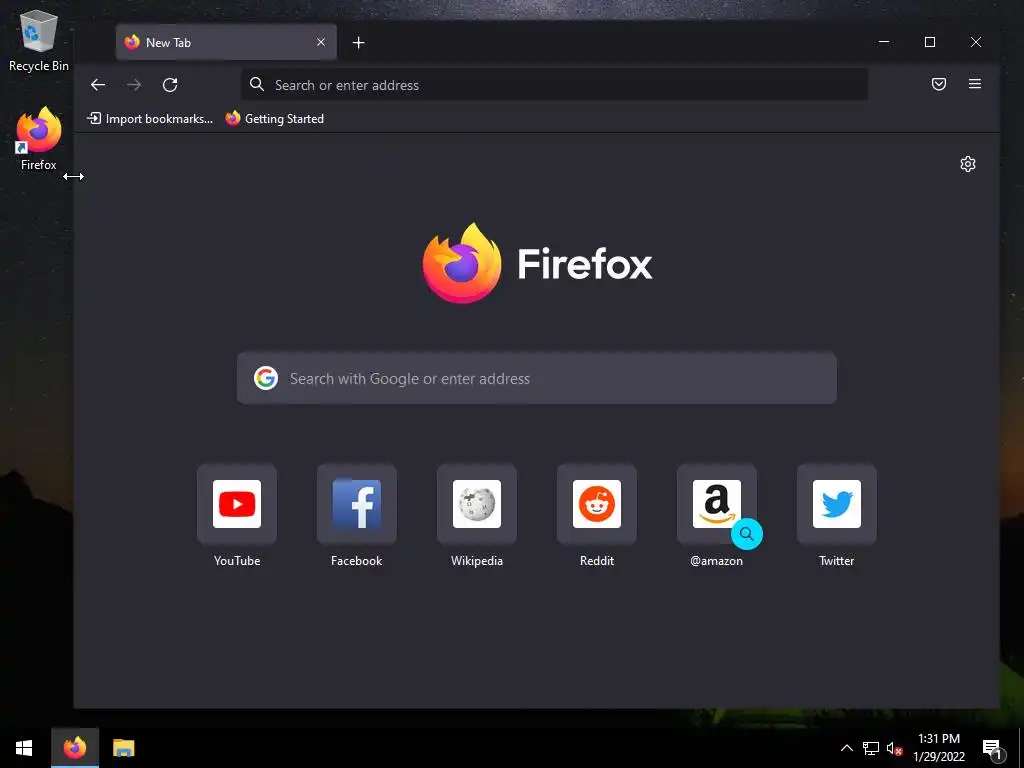Image resolution: width=1024 pixels, height=768 pixels.
Task: Maximize the Firefox window
Action: point(930,42)
